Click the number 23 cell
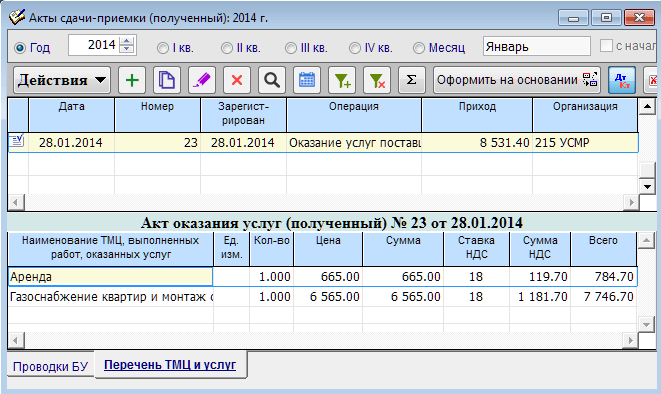The image size is (661, 394). (x=157, y=143)
